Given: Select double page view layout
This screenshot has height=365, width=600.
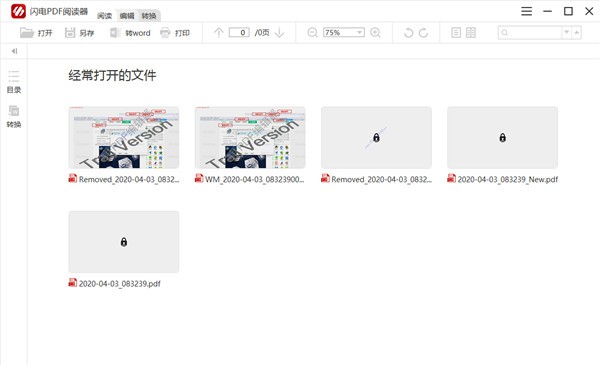Looking at the screenshot, I should 471,33.
